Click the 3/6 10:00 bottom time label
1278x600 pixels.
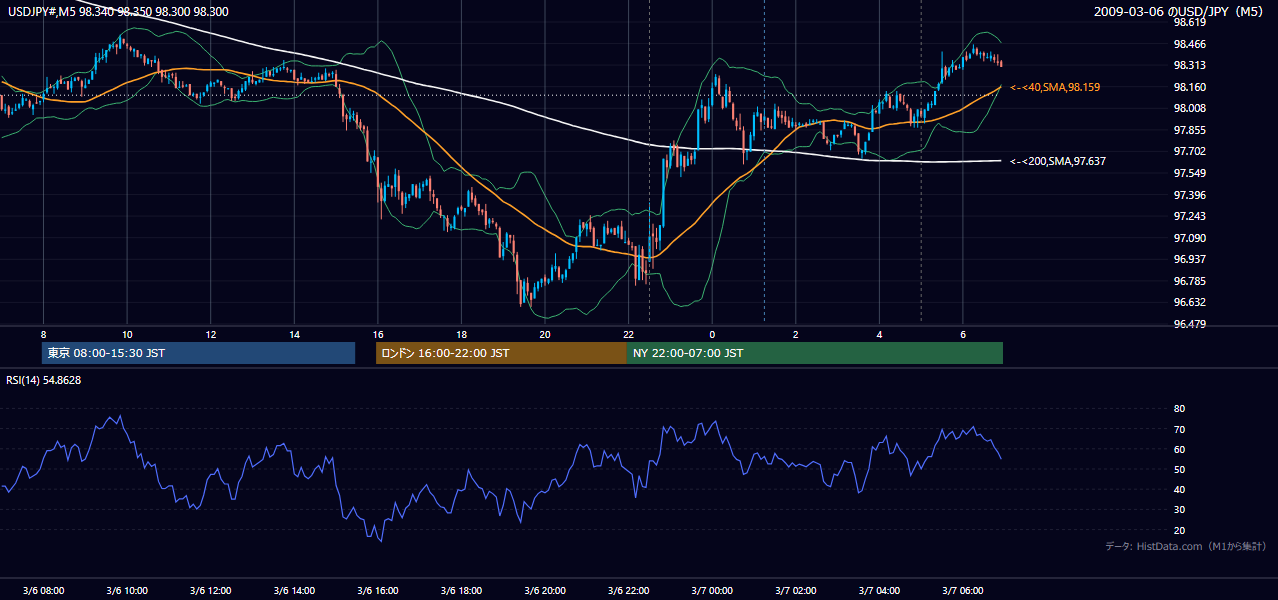point(127,590)
